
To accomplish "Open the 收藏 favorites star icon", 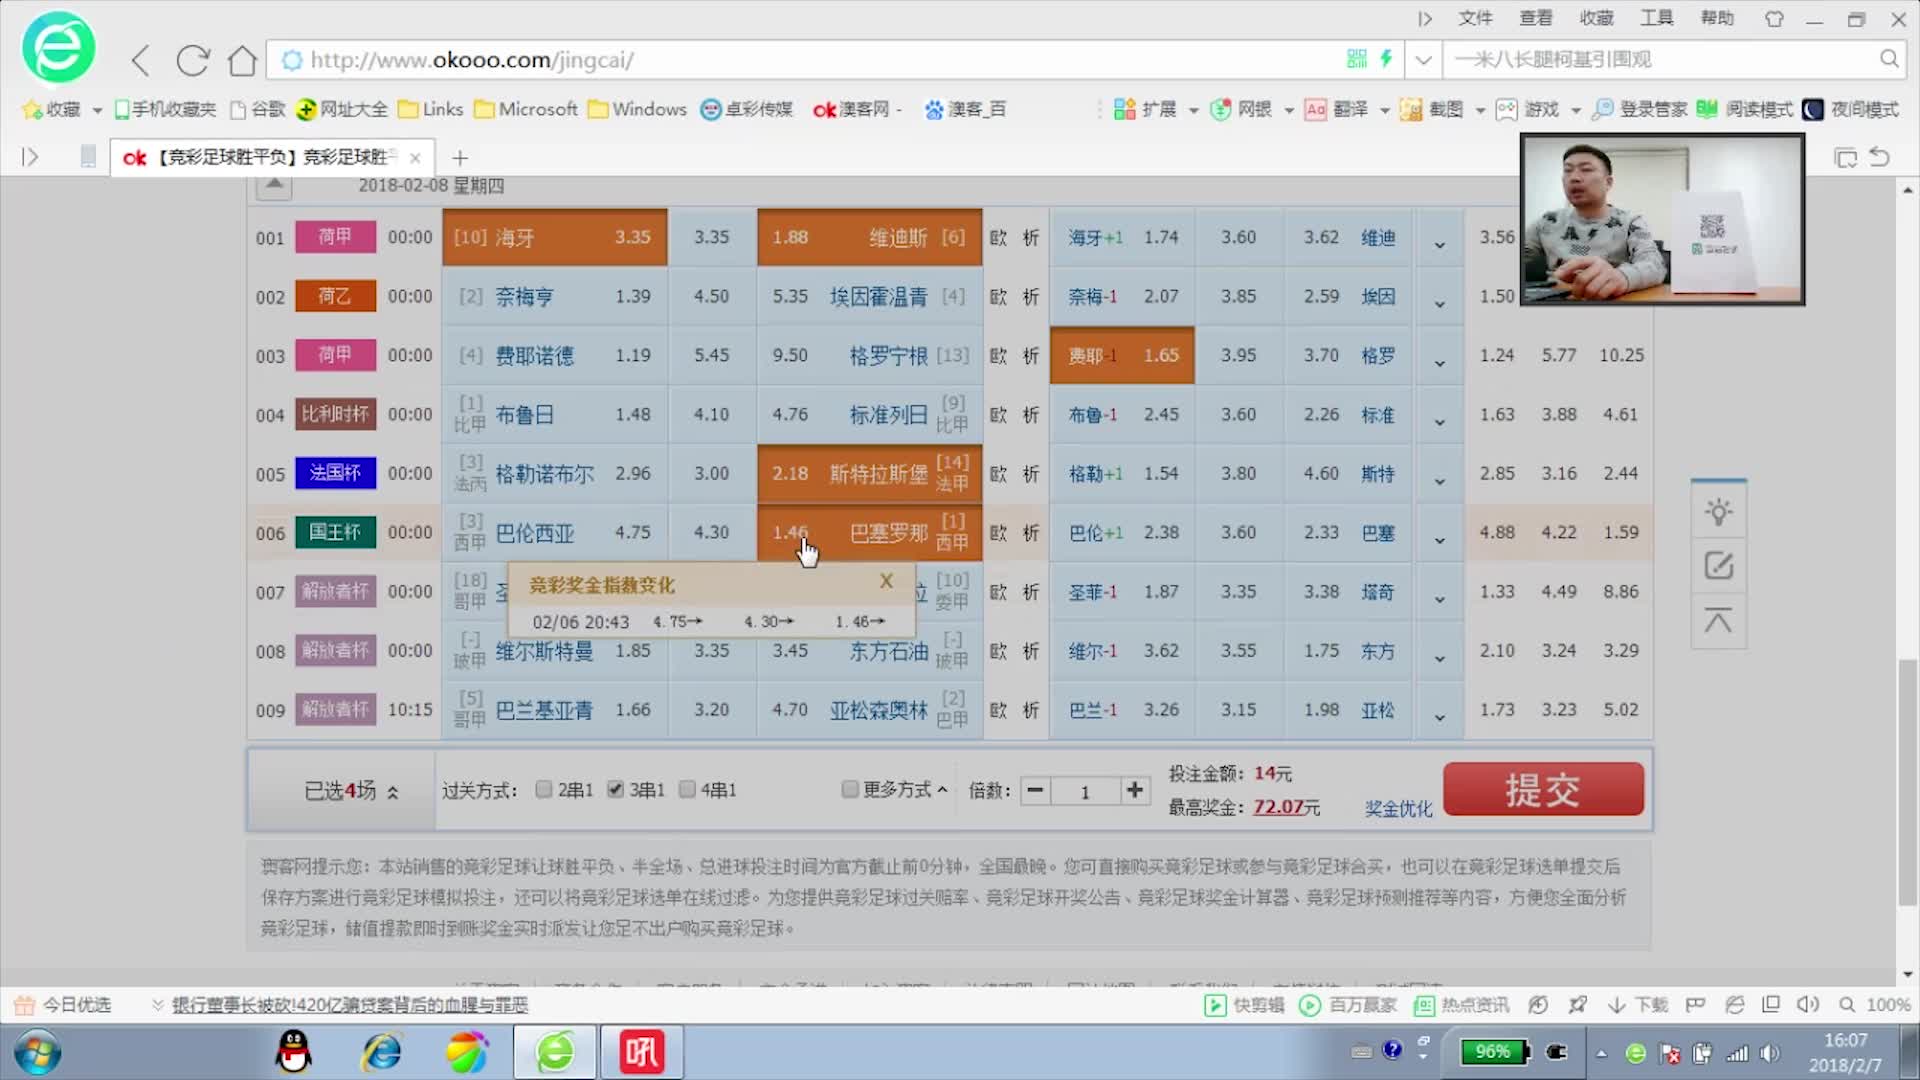I will pos(32,109).
